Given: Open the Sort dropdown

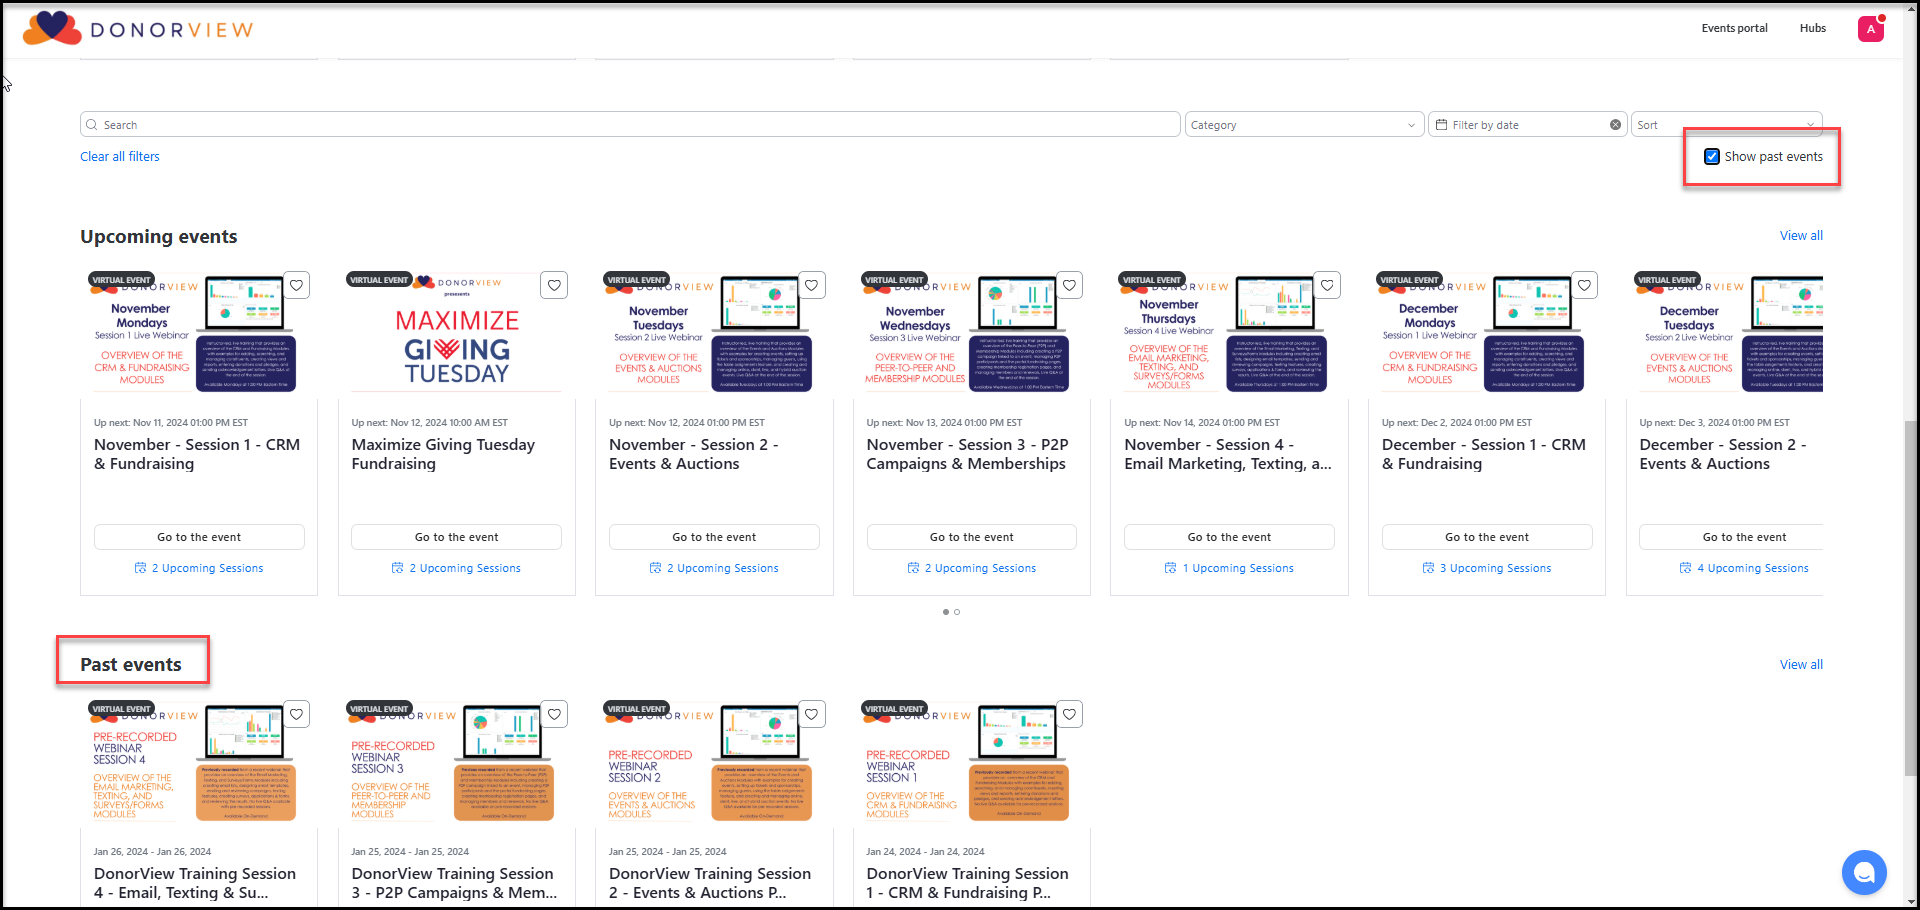Looking at the screenshot, I should [1727, 125].
